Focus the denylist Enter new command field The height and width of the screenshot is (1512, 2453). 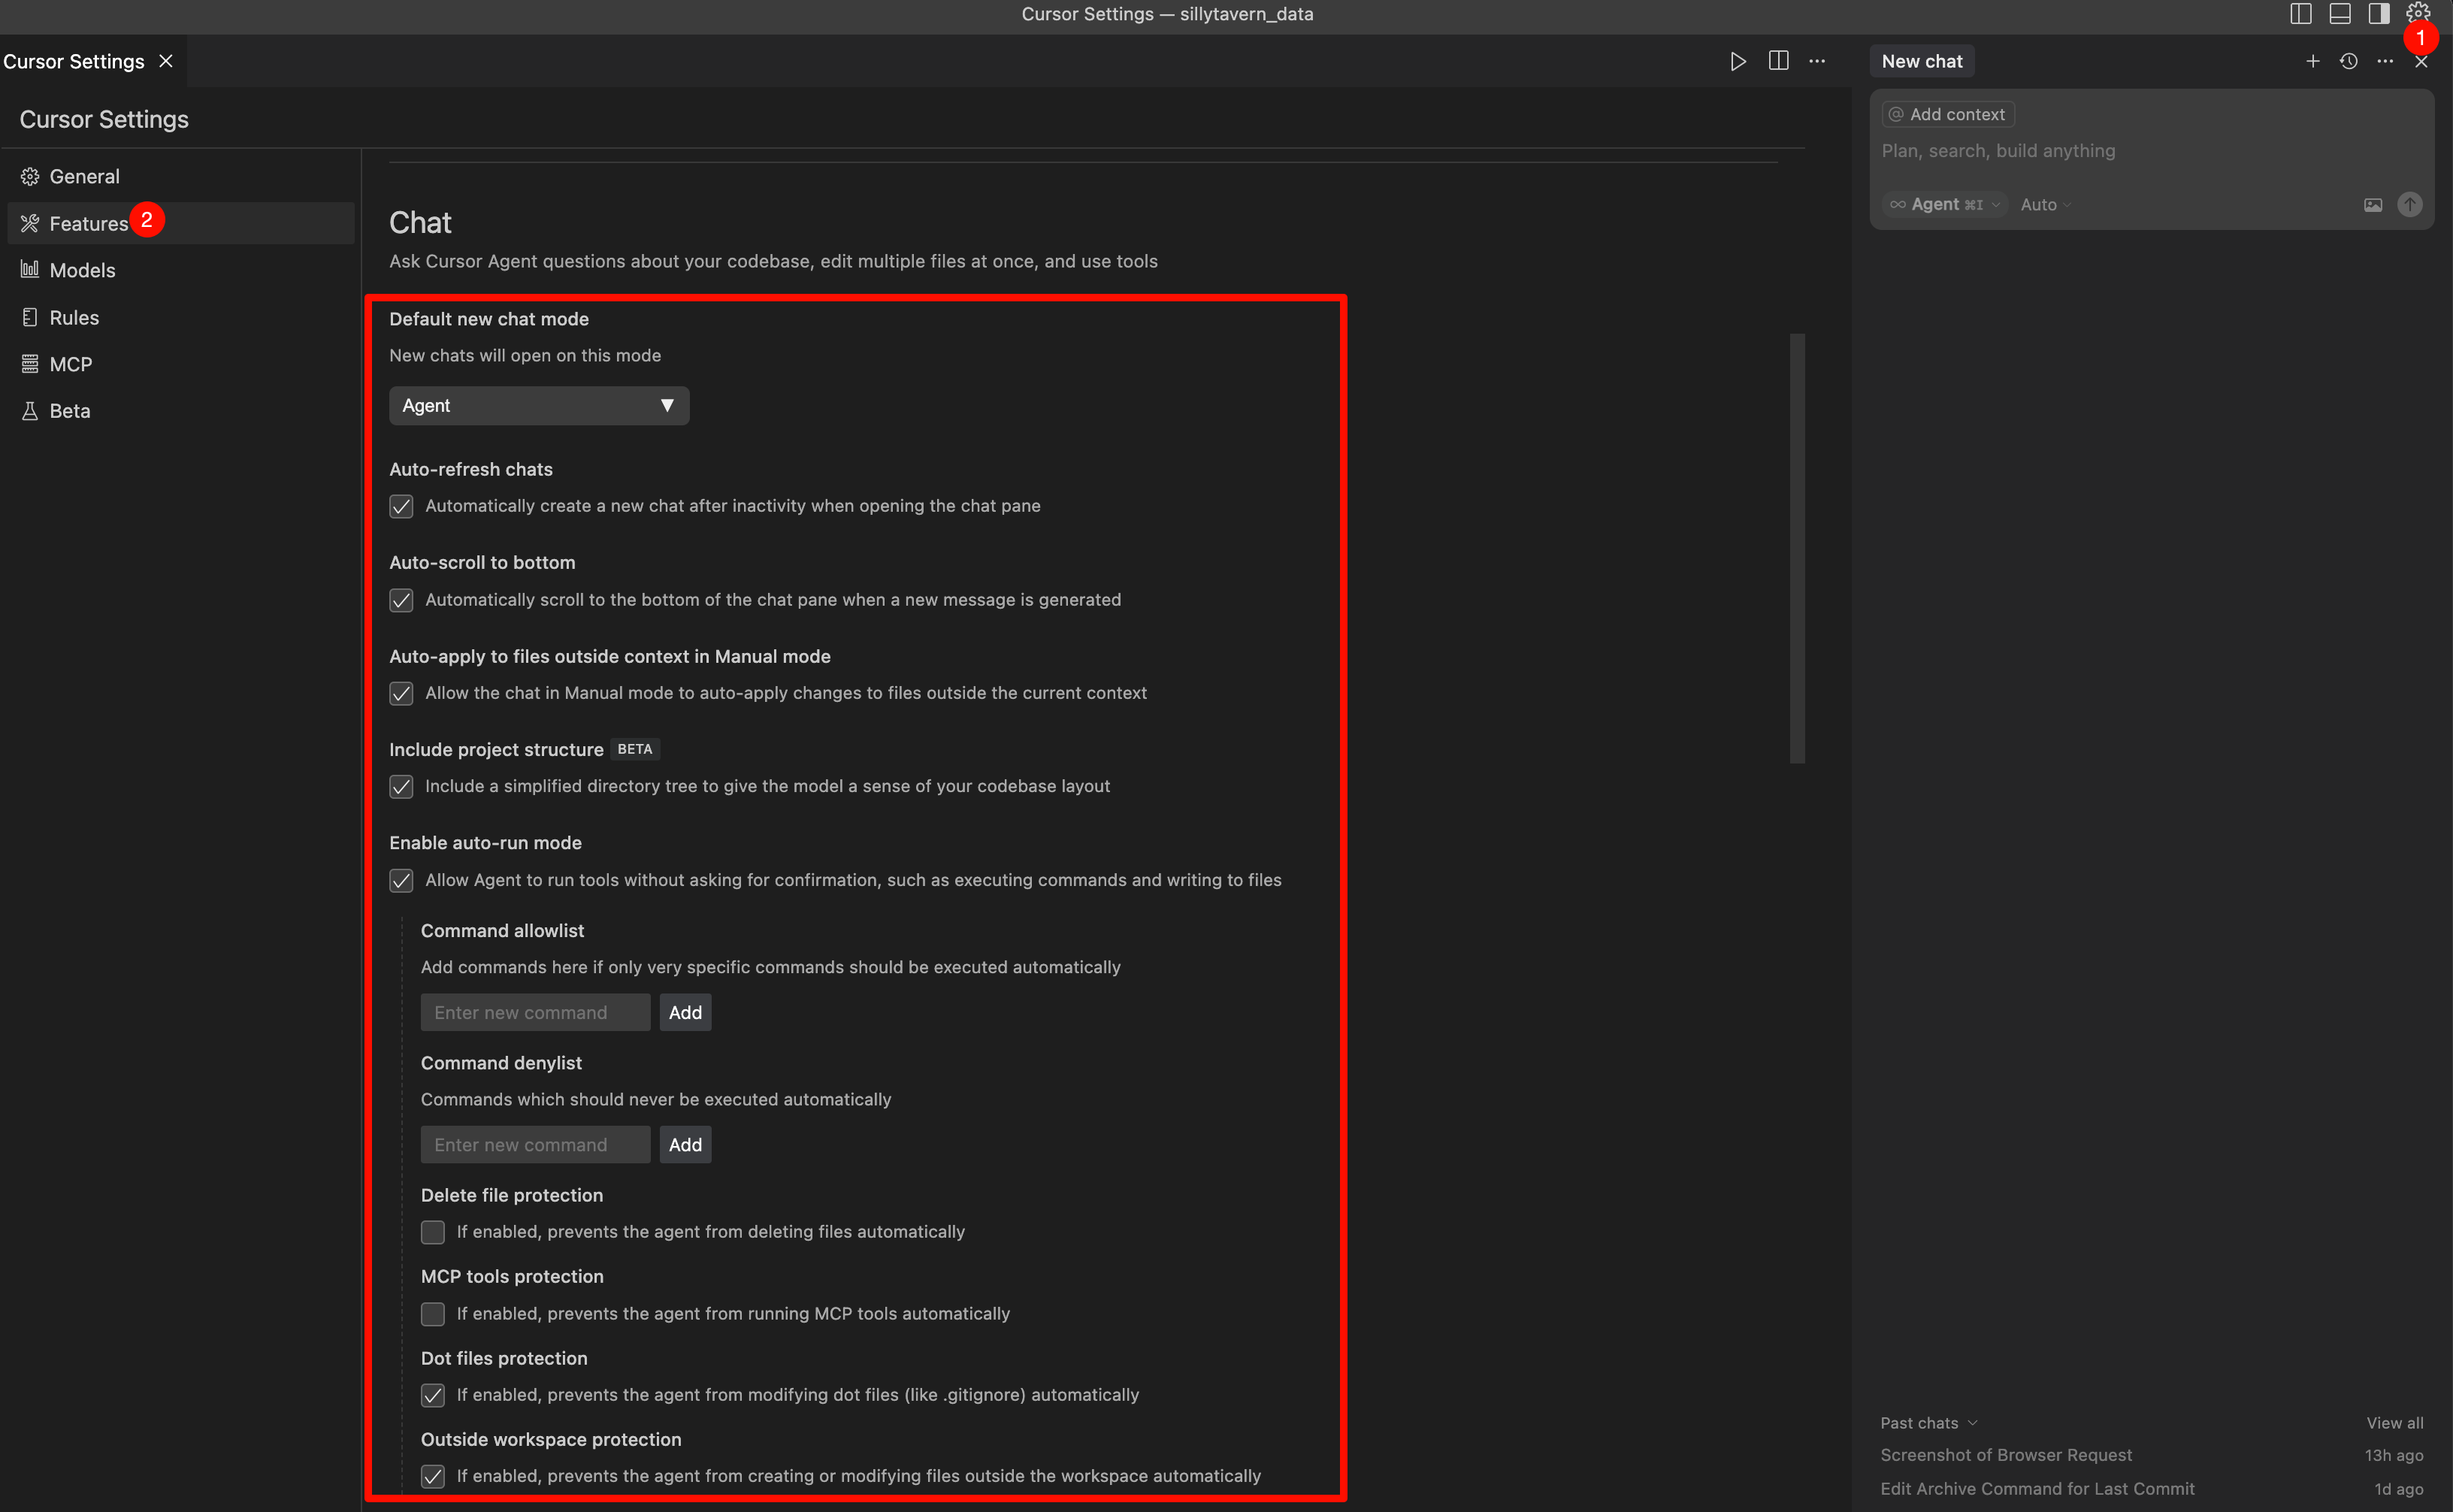point(535,1144)
